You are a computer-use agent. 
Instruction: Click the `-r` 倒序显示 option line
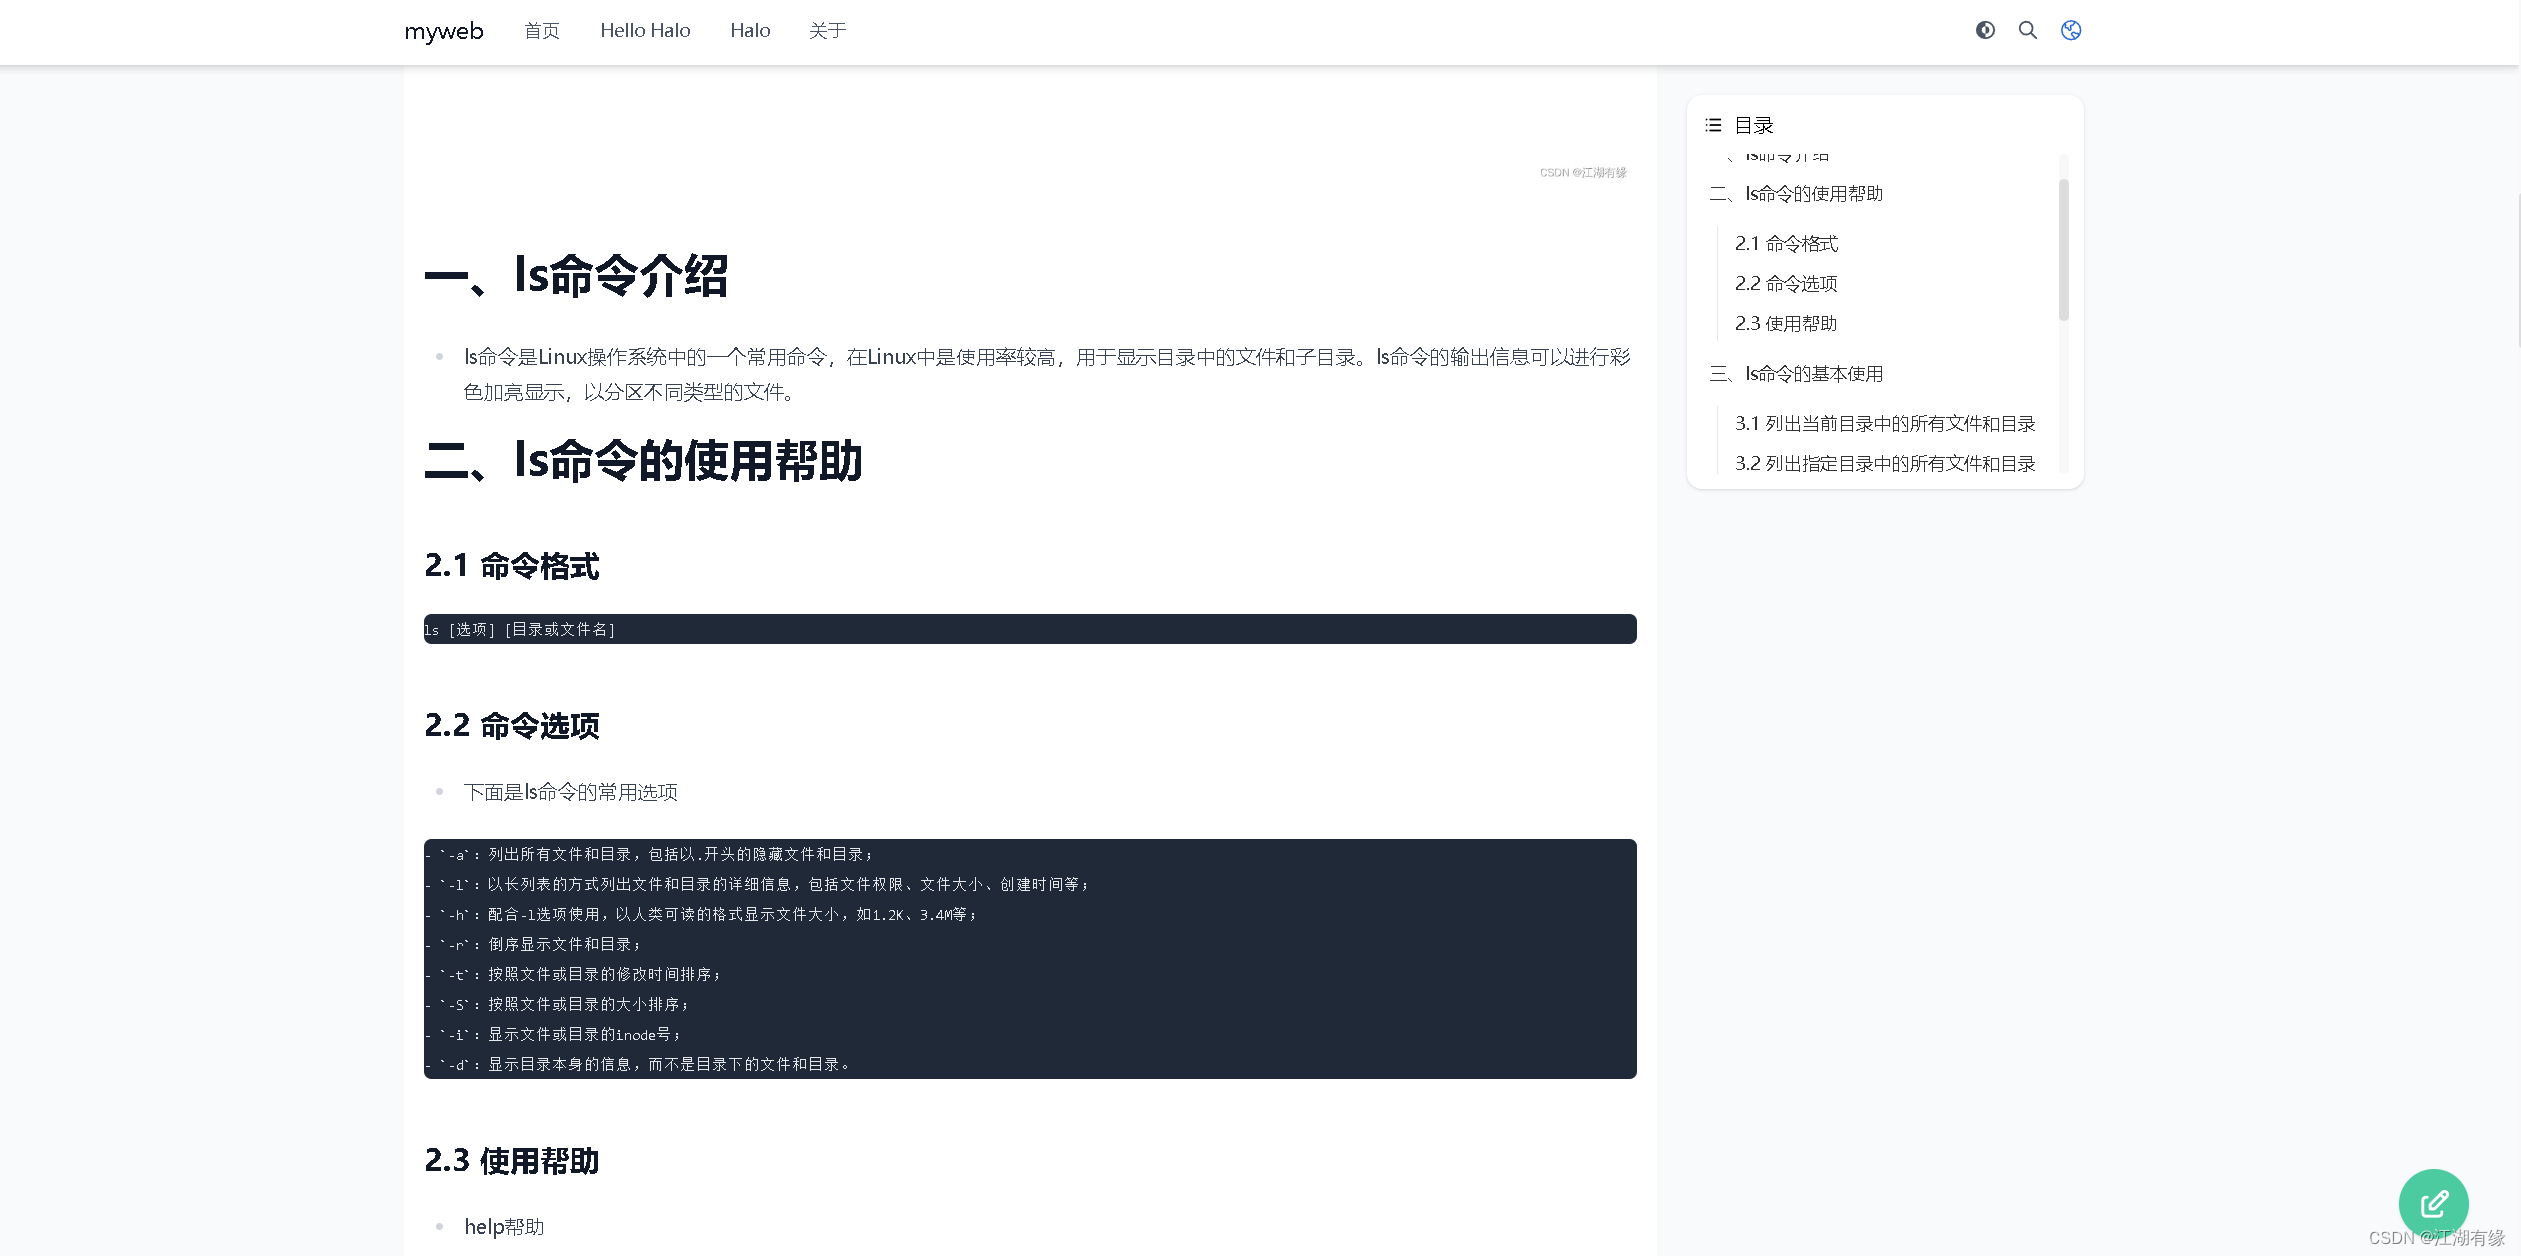point(534,944)
